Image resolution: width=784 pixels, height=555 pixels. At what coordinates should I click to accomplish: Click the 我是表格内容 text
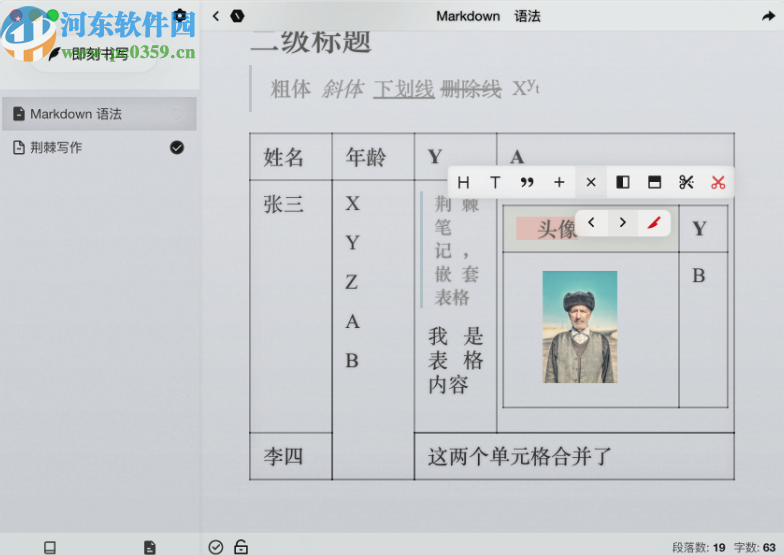pyautogui.click(x=456, y=360)
